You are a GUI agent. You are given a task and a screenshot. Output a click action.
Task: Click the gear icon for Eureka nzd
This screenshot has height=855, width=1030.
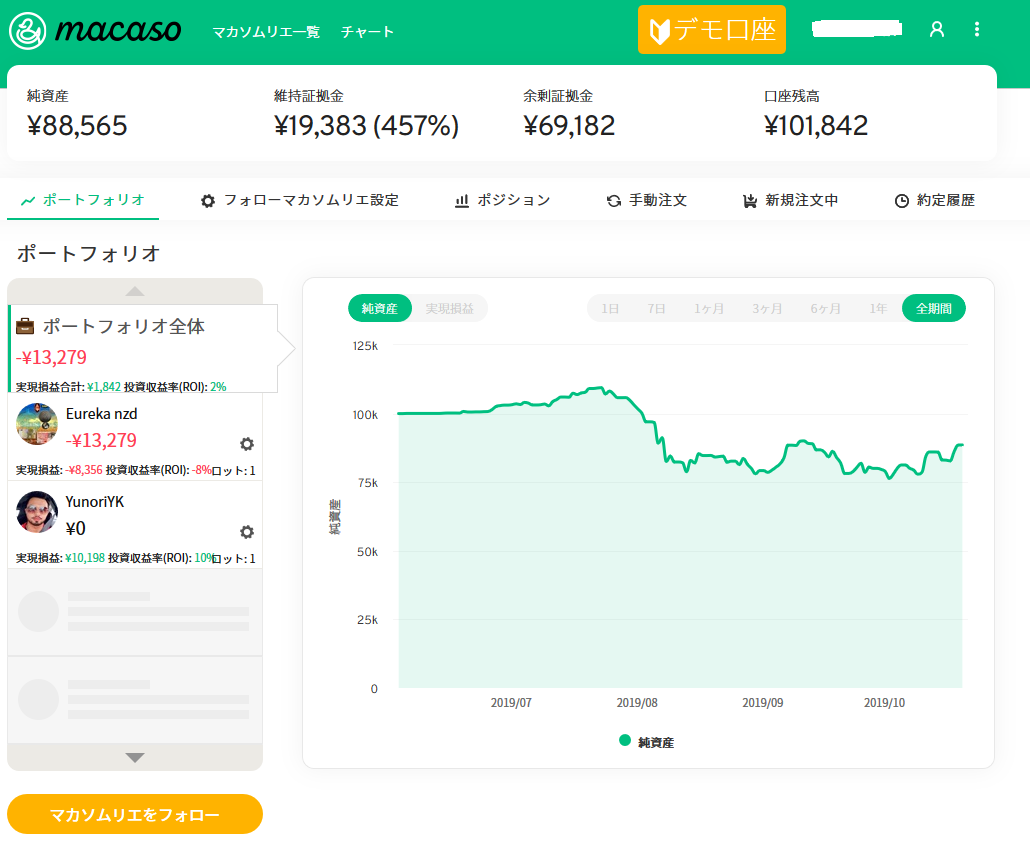(247, 444)
